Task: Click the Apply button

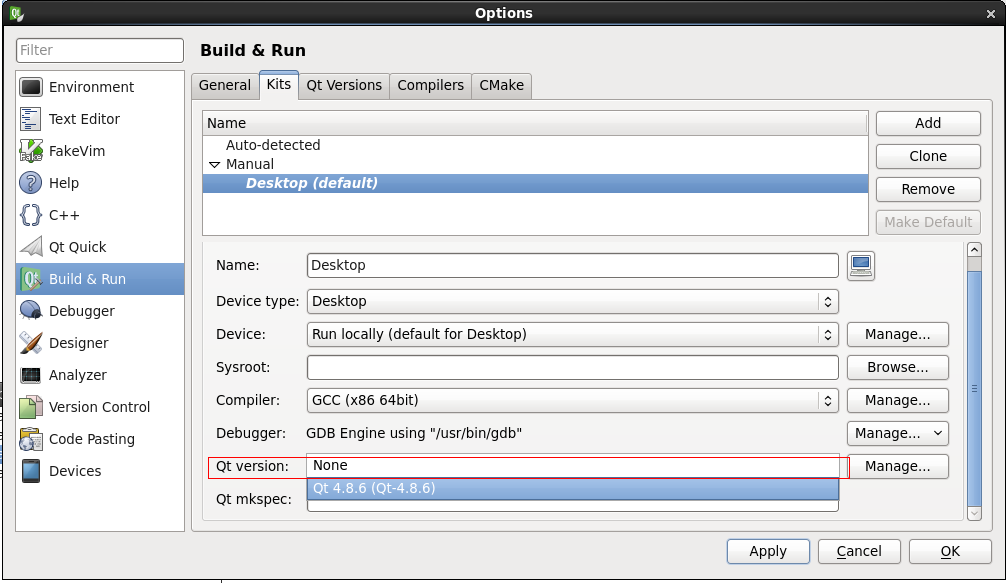Action: pyautogui.click(x=767, y=551)
